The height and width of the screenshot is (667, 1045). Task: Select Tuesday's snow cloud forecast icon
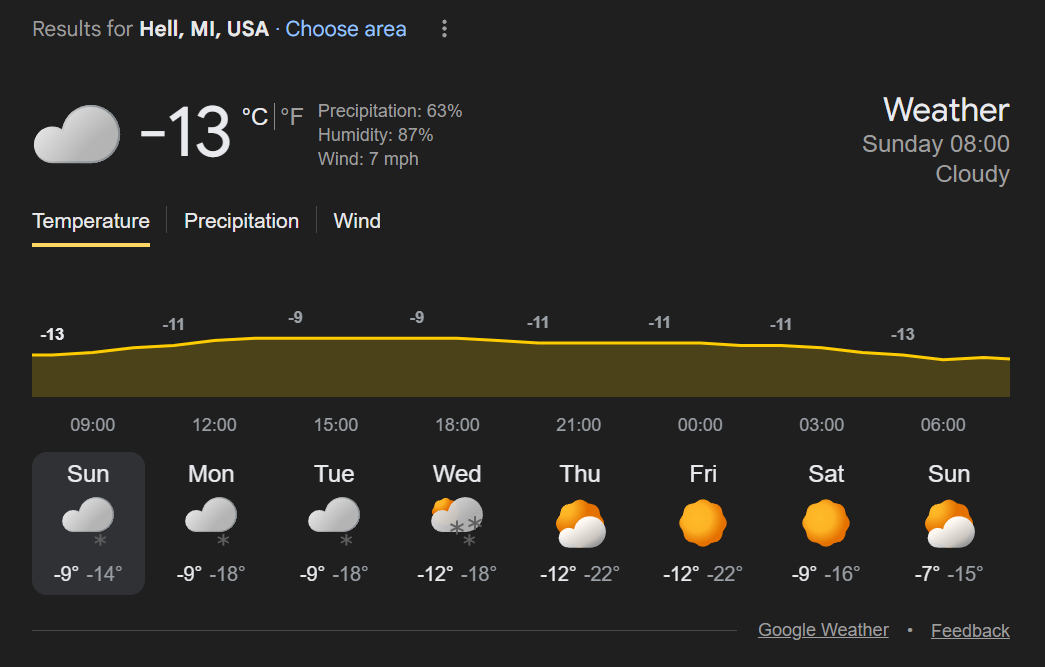(334, 519)
